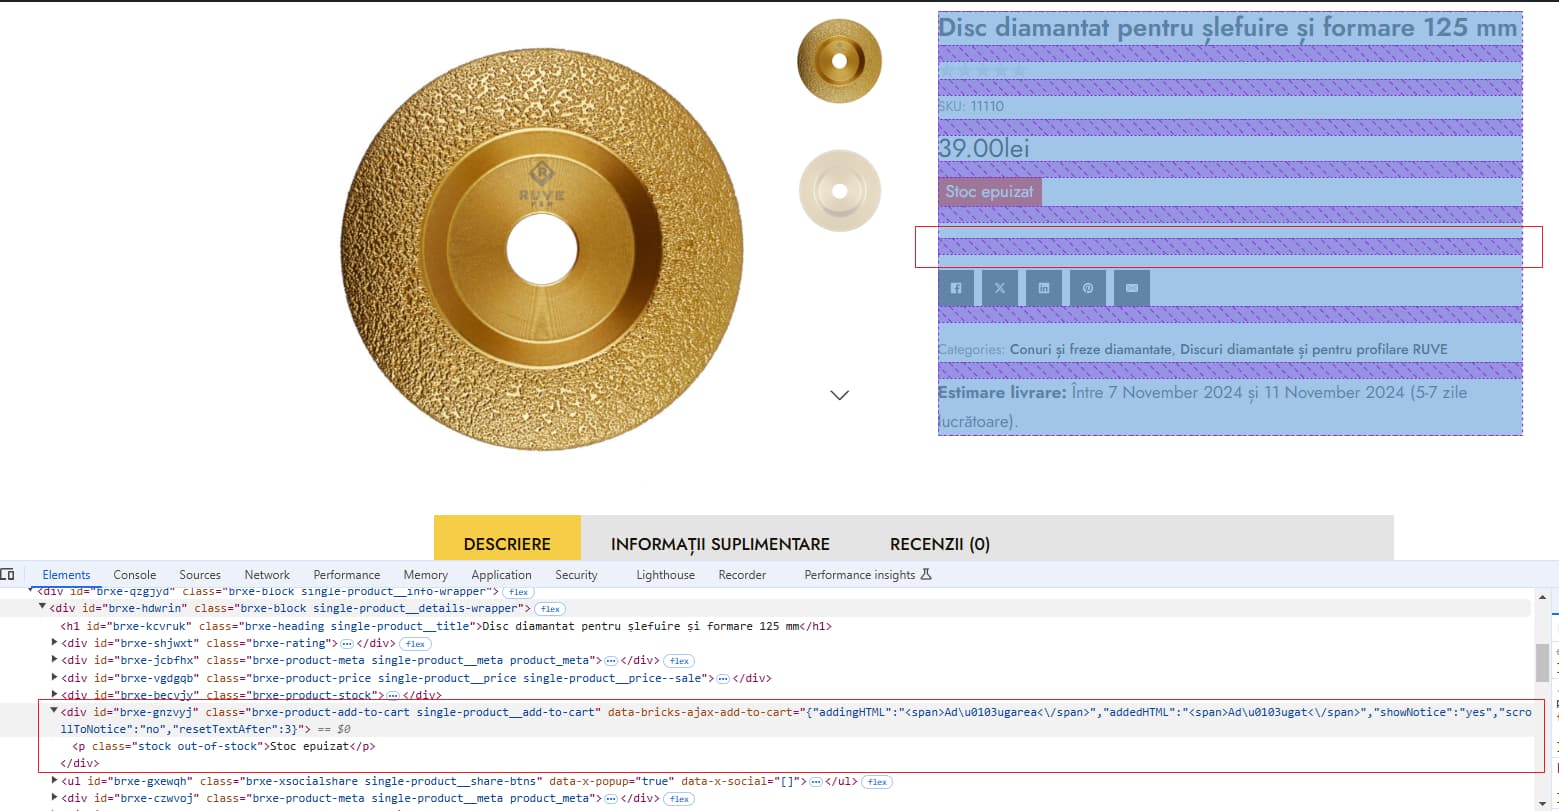Share product via LinkedIn icon
Image resolution: width=1559 pixels, height=811 pixels.
click(x=1044, y=288)
